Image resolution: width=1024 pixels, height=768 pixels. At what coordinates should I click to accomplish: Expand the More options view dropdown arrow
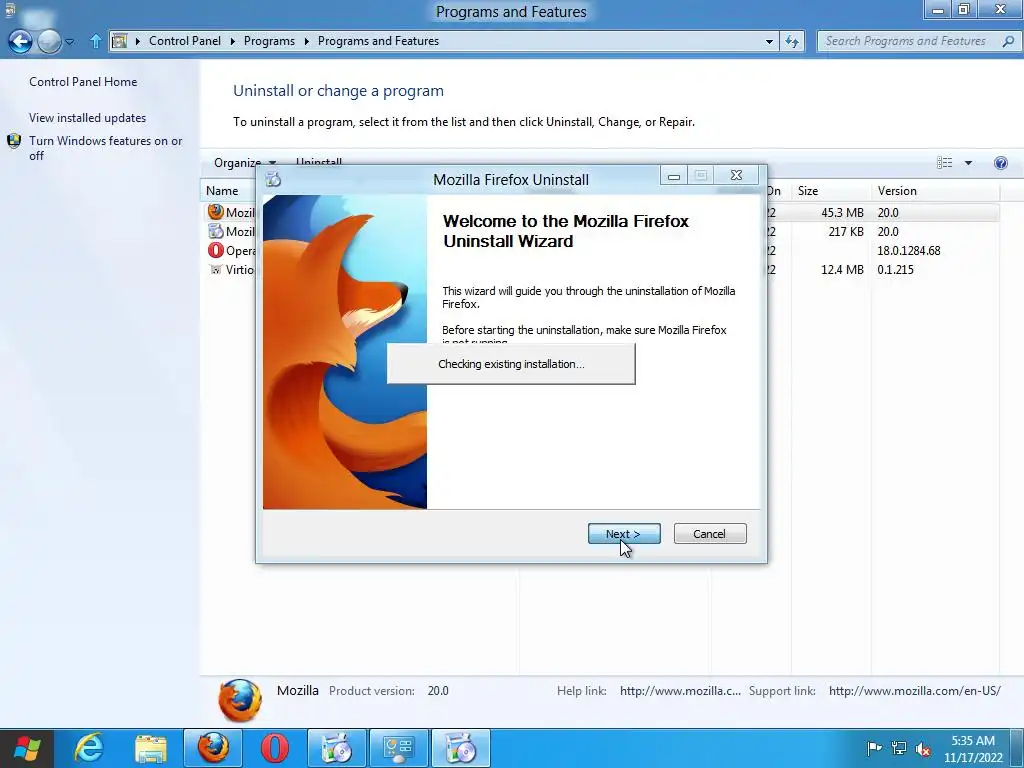click(x=968, y=163)
